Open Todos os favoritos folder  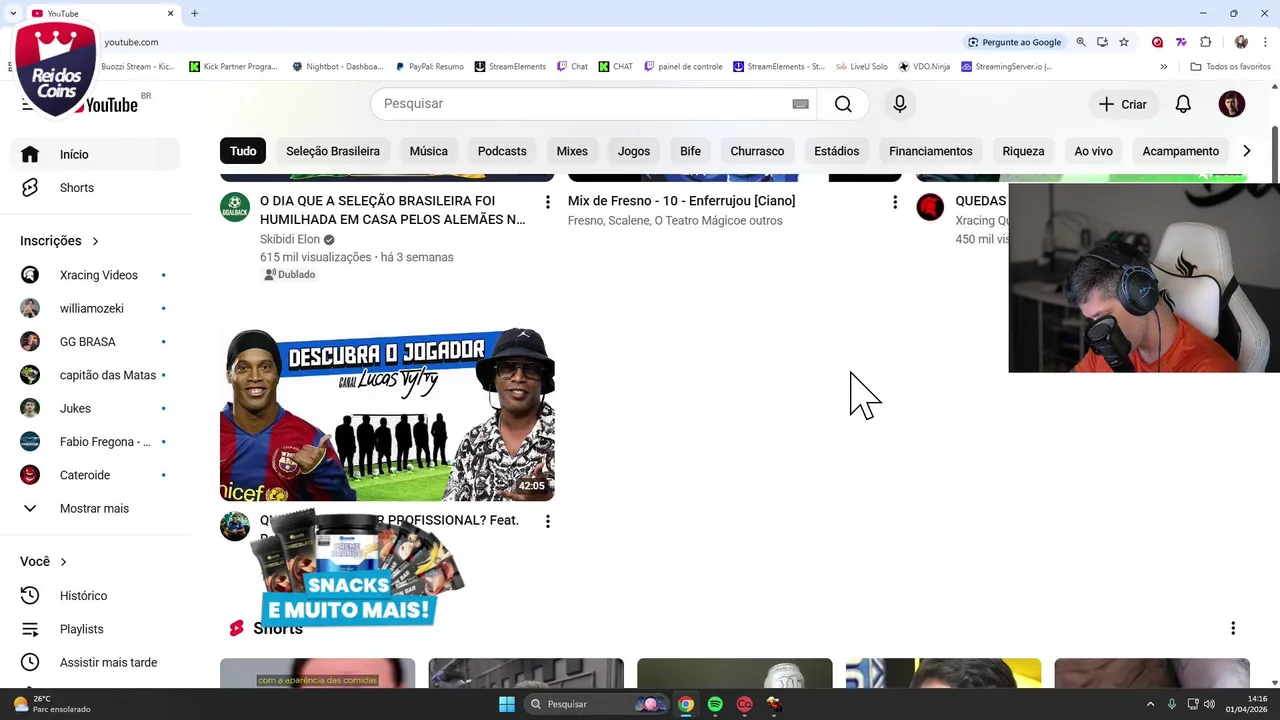click(1231, 67)
